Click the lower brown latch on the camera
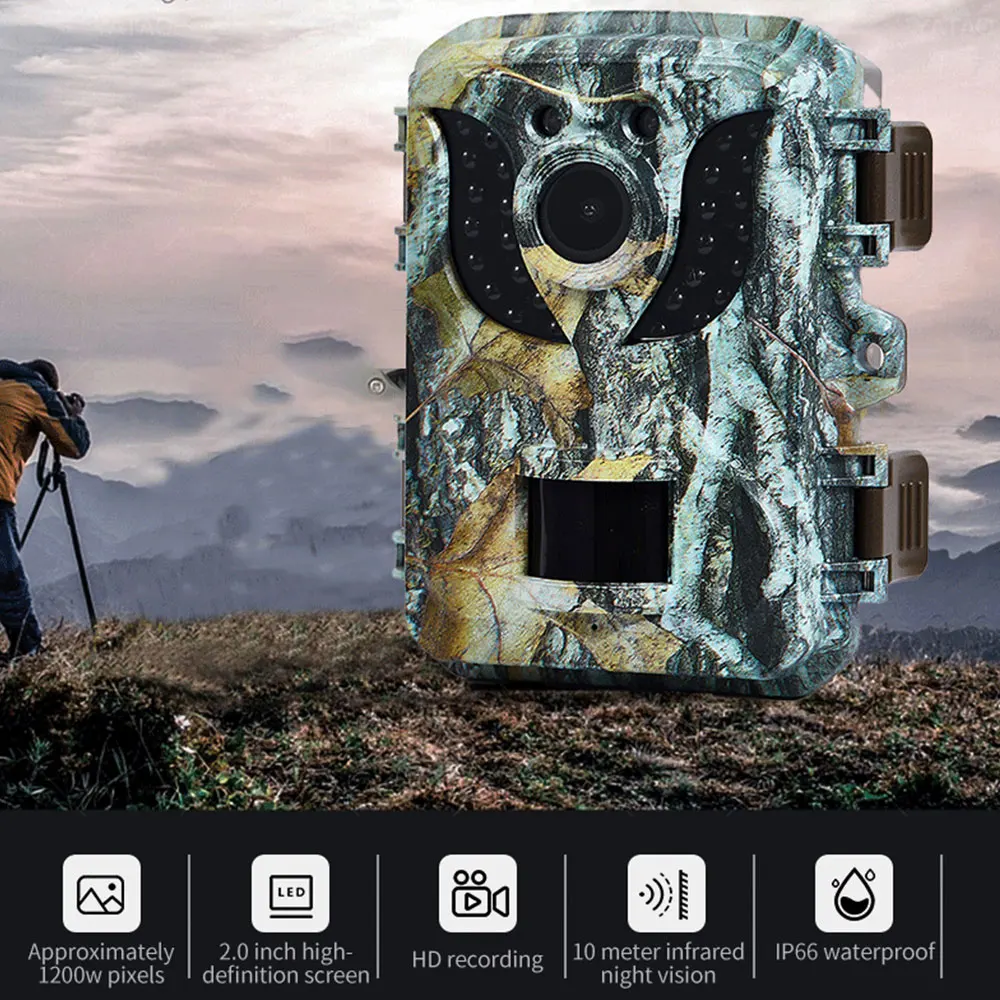The image size is (1000, 1000). point(895,515)
